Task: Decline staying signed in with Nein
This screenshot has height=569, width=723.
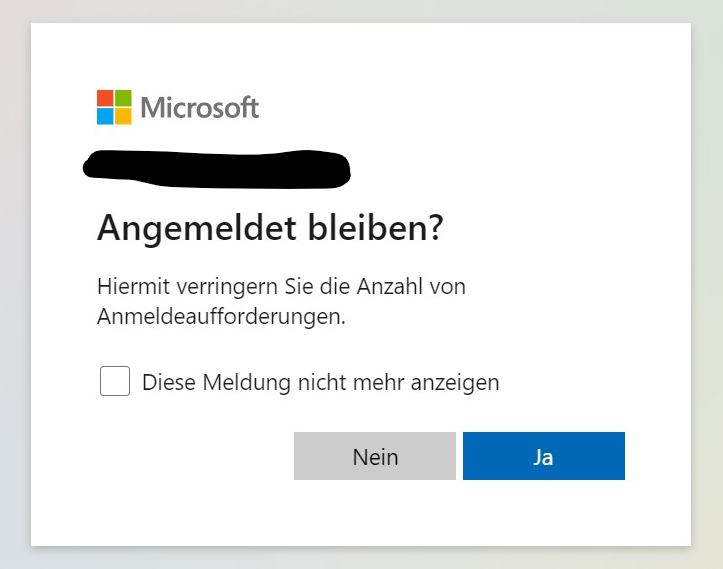Action: click(375, 456)
